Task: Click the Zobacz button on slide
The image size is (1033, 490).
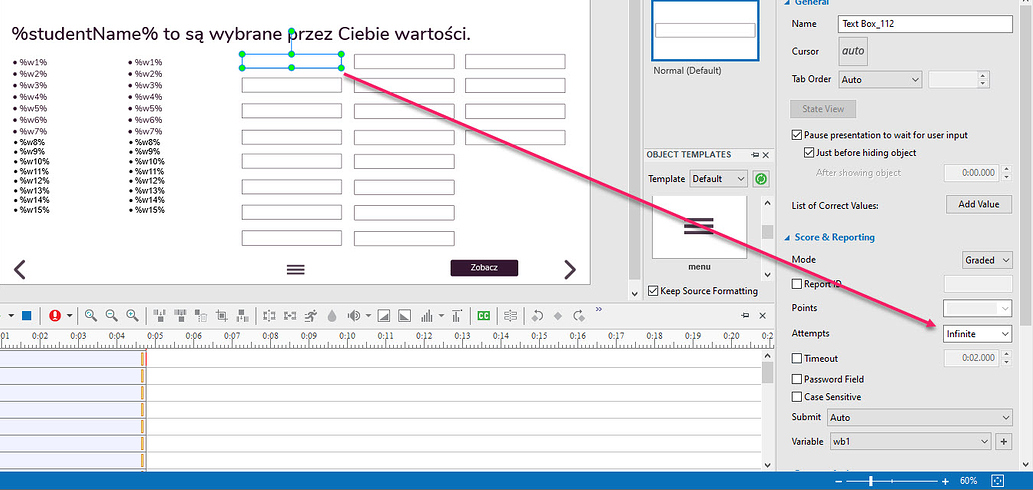Action: pos(484,268)
